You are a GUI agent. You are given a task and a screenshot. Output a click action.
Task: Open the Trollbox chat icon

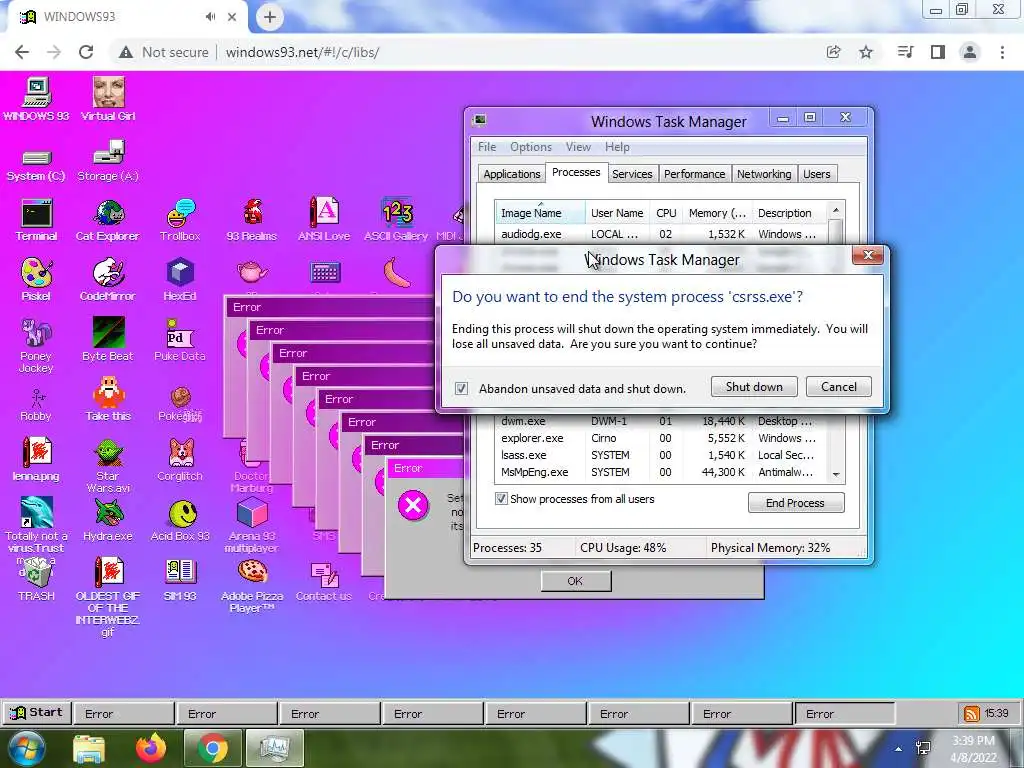[180, 220]
